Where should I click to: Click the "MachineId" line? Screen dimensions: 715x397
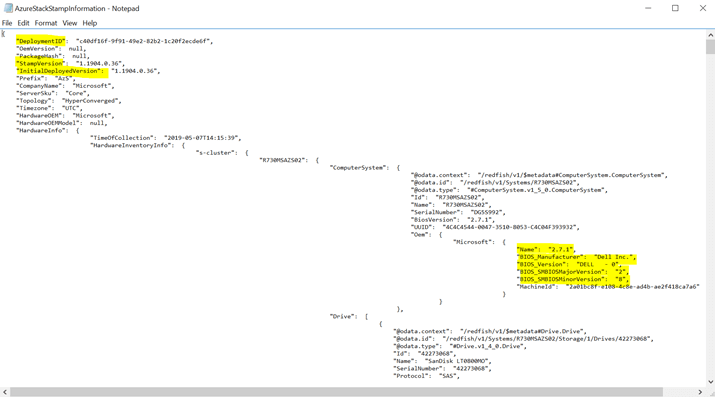point(608,287)
